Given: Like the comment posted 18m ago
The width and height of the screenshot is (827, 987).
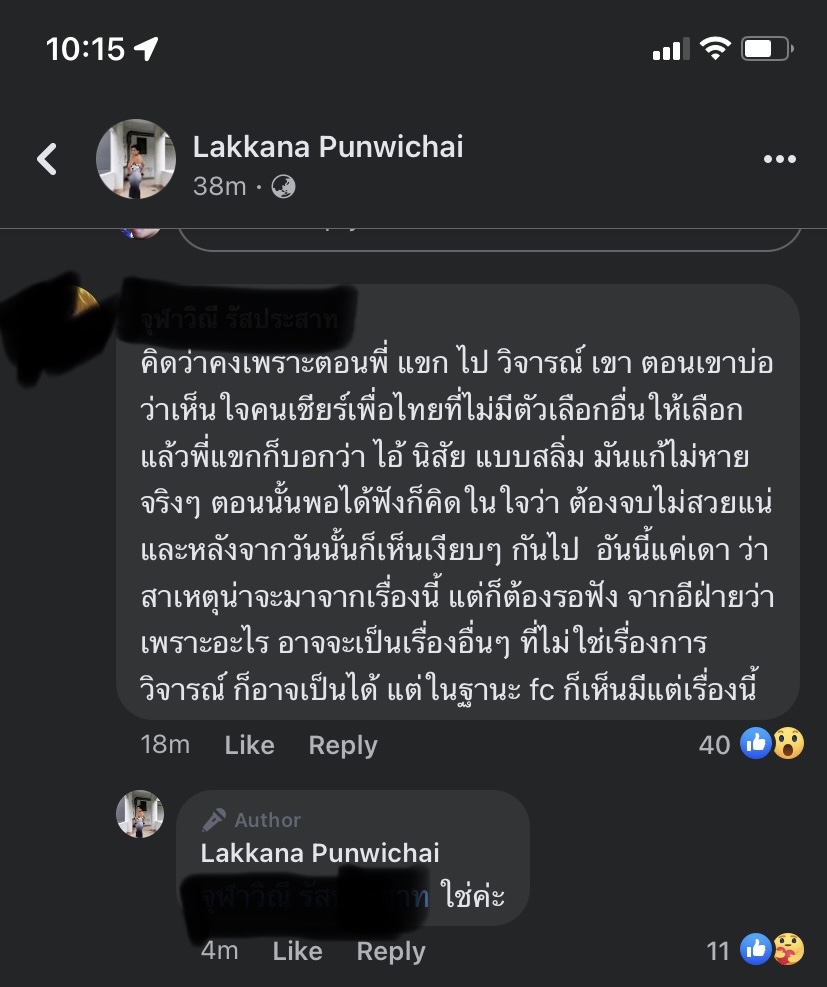Looking at the screenshot, I should [249, 745].
